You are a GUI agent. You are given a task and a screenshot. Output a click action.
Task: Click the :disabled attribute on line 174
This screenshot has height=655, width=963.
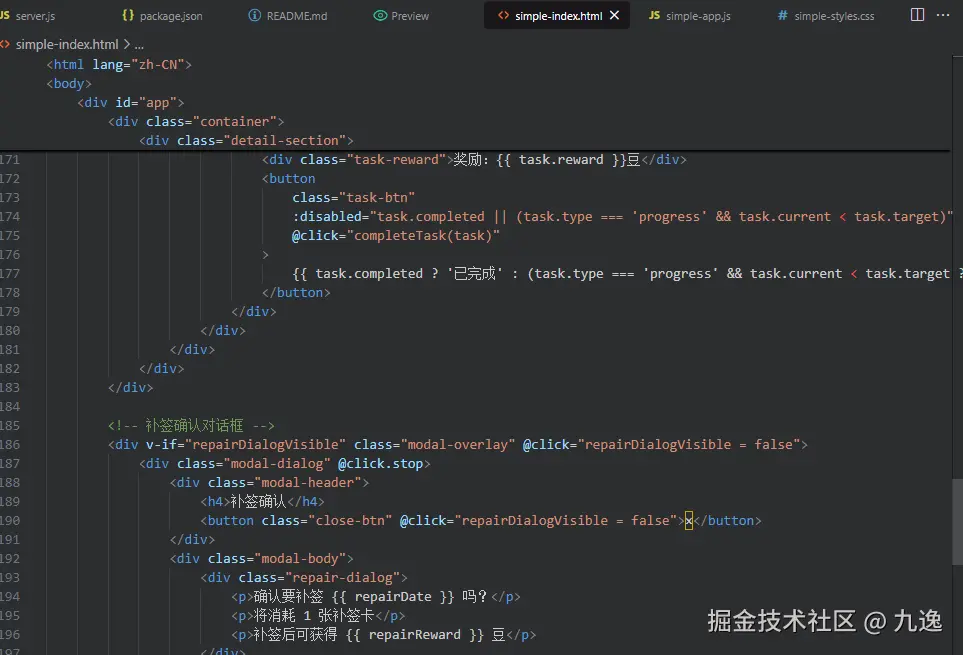(x=327, y=217)
